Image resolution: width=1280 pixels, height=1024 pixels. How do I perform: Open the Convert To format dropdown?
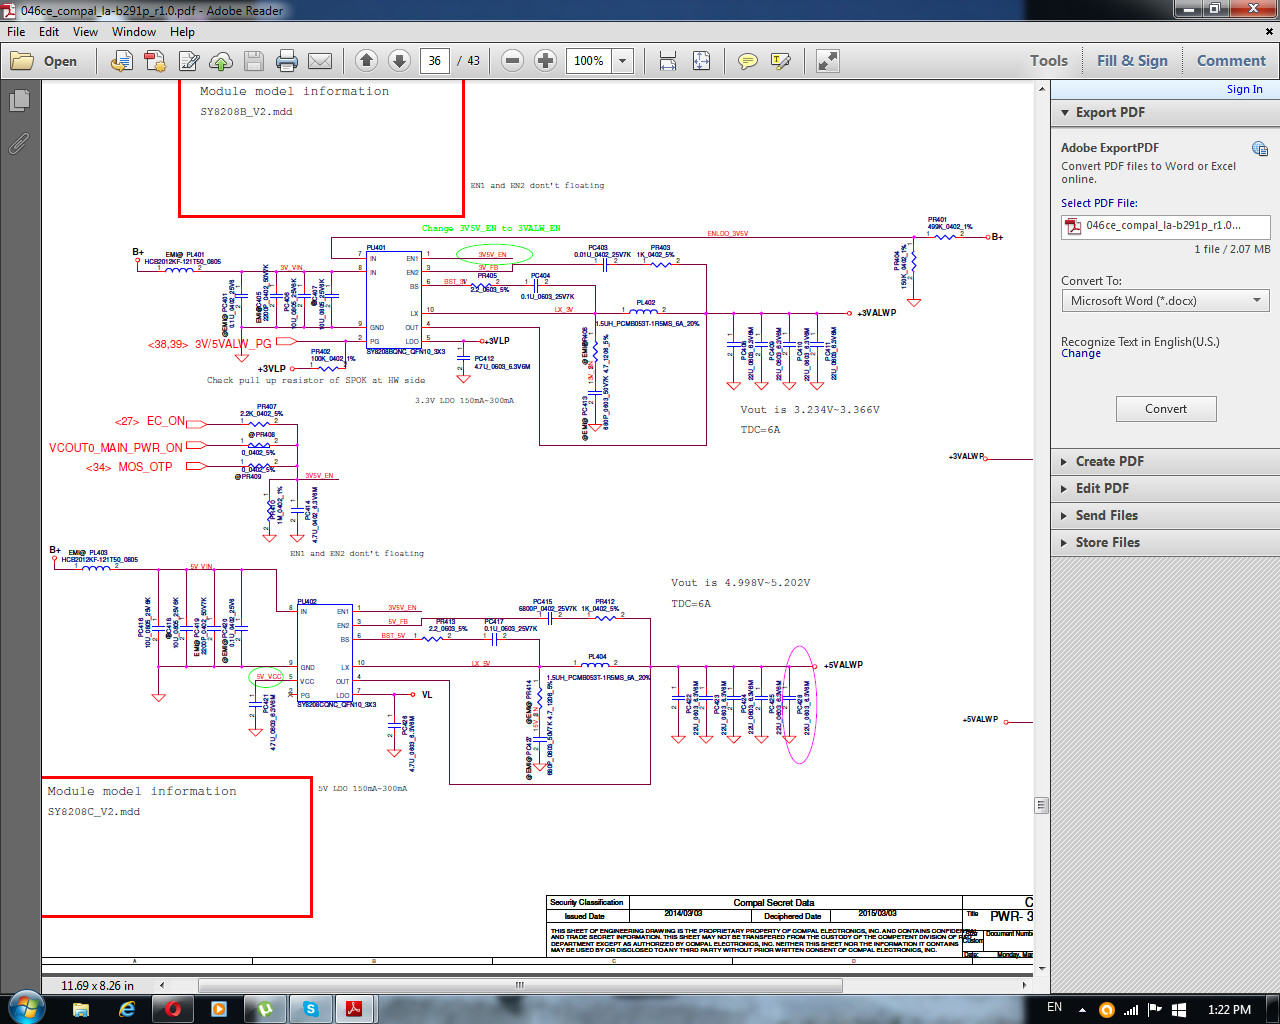(1166, 301)
